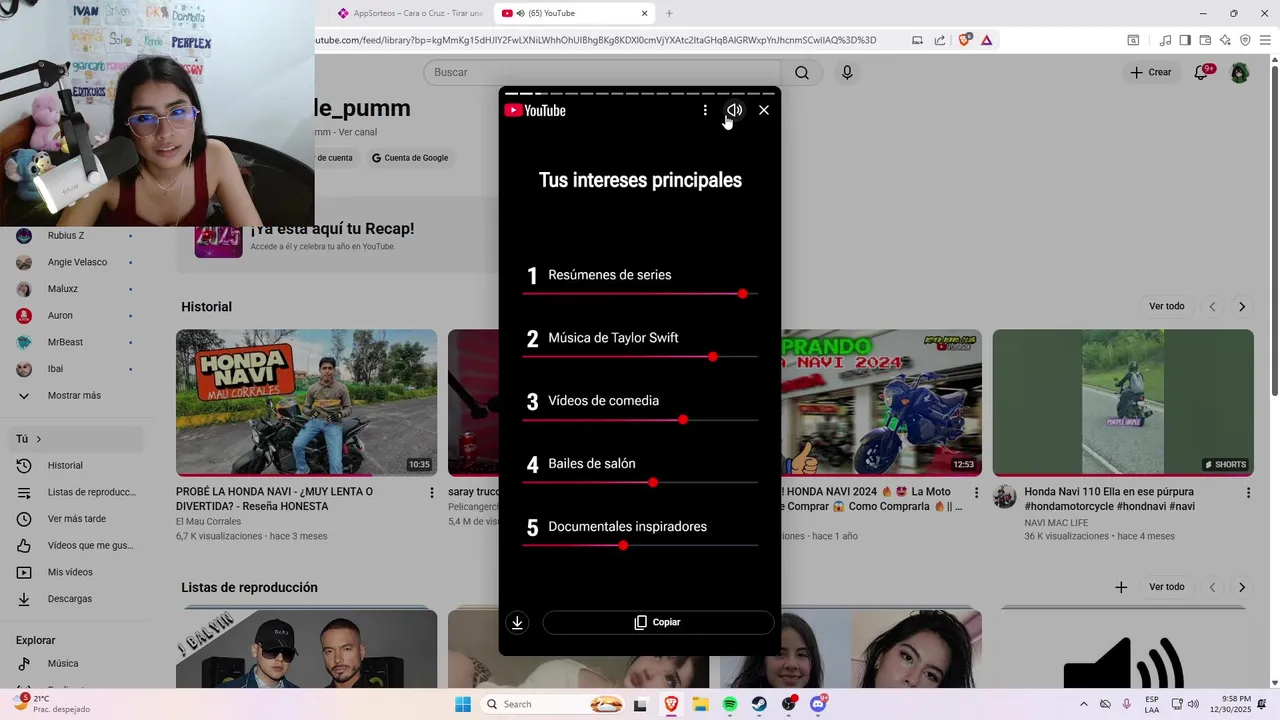Open Brave Wallet icon

point(1205,40)
